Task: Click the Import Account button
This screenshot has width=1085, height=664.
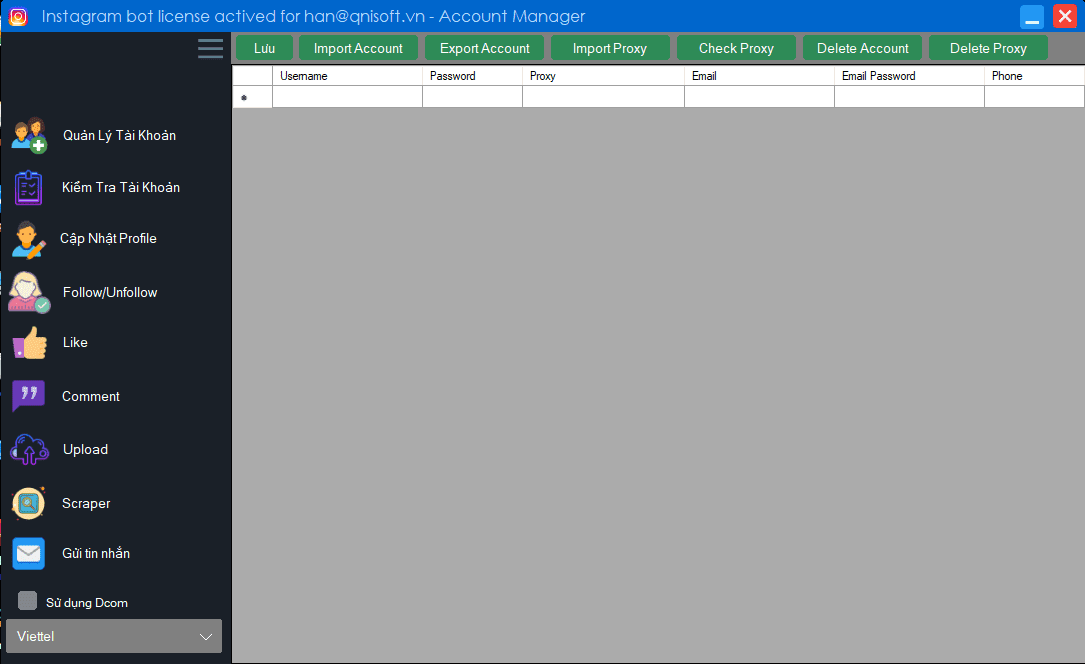Action: click(x=358, y=48)
